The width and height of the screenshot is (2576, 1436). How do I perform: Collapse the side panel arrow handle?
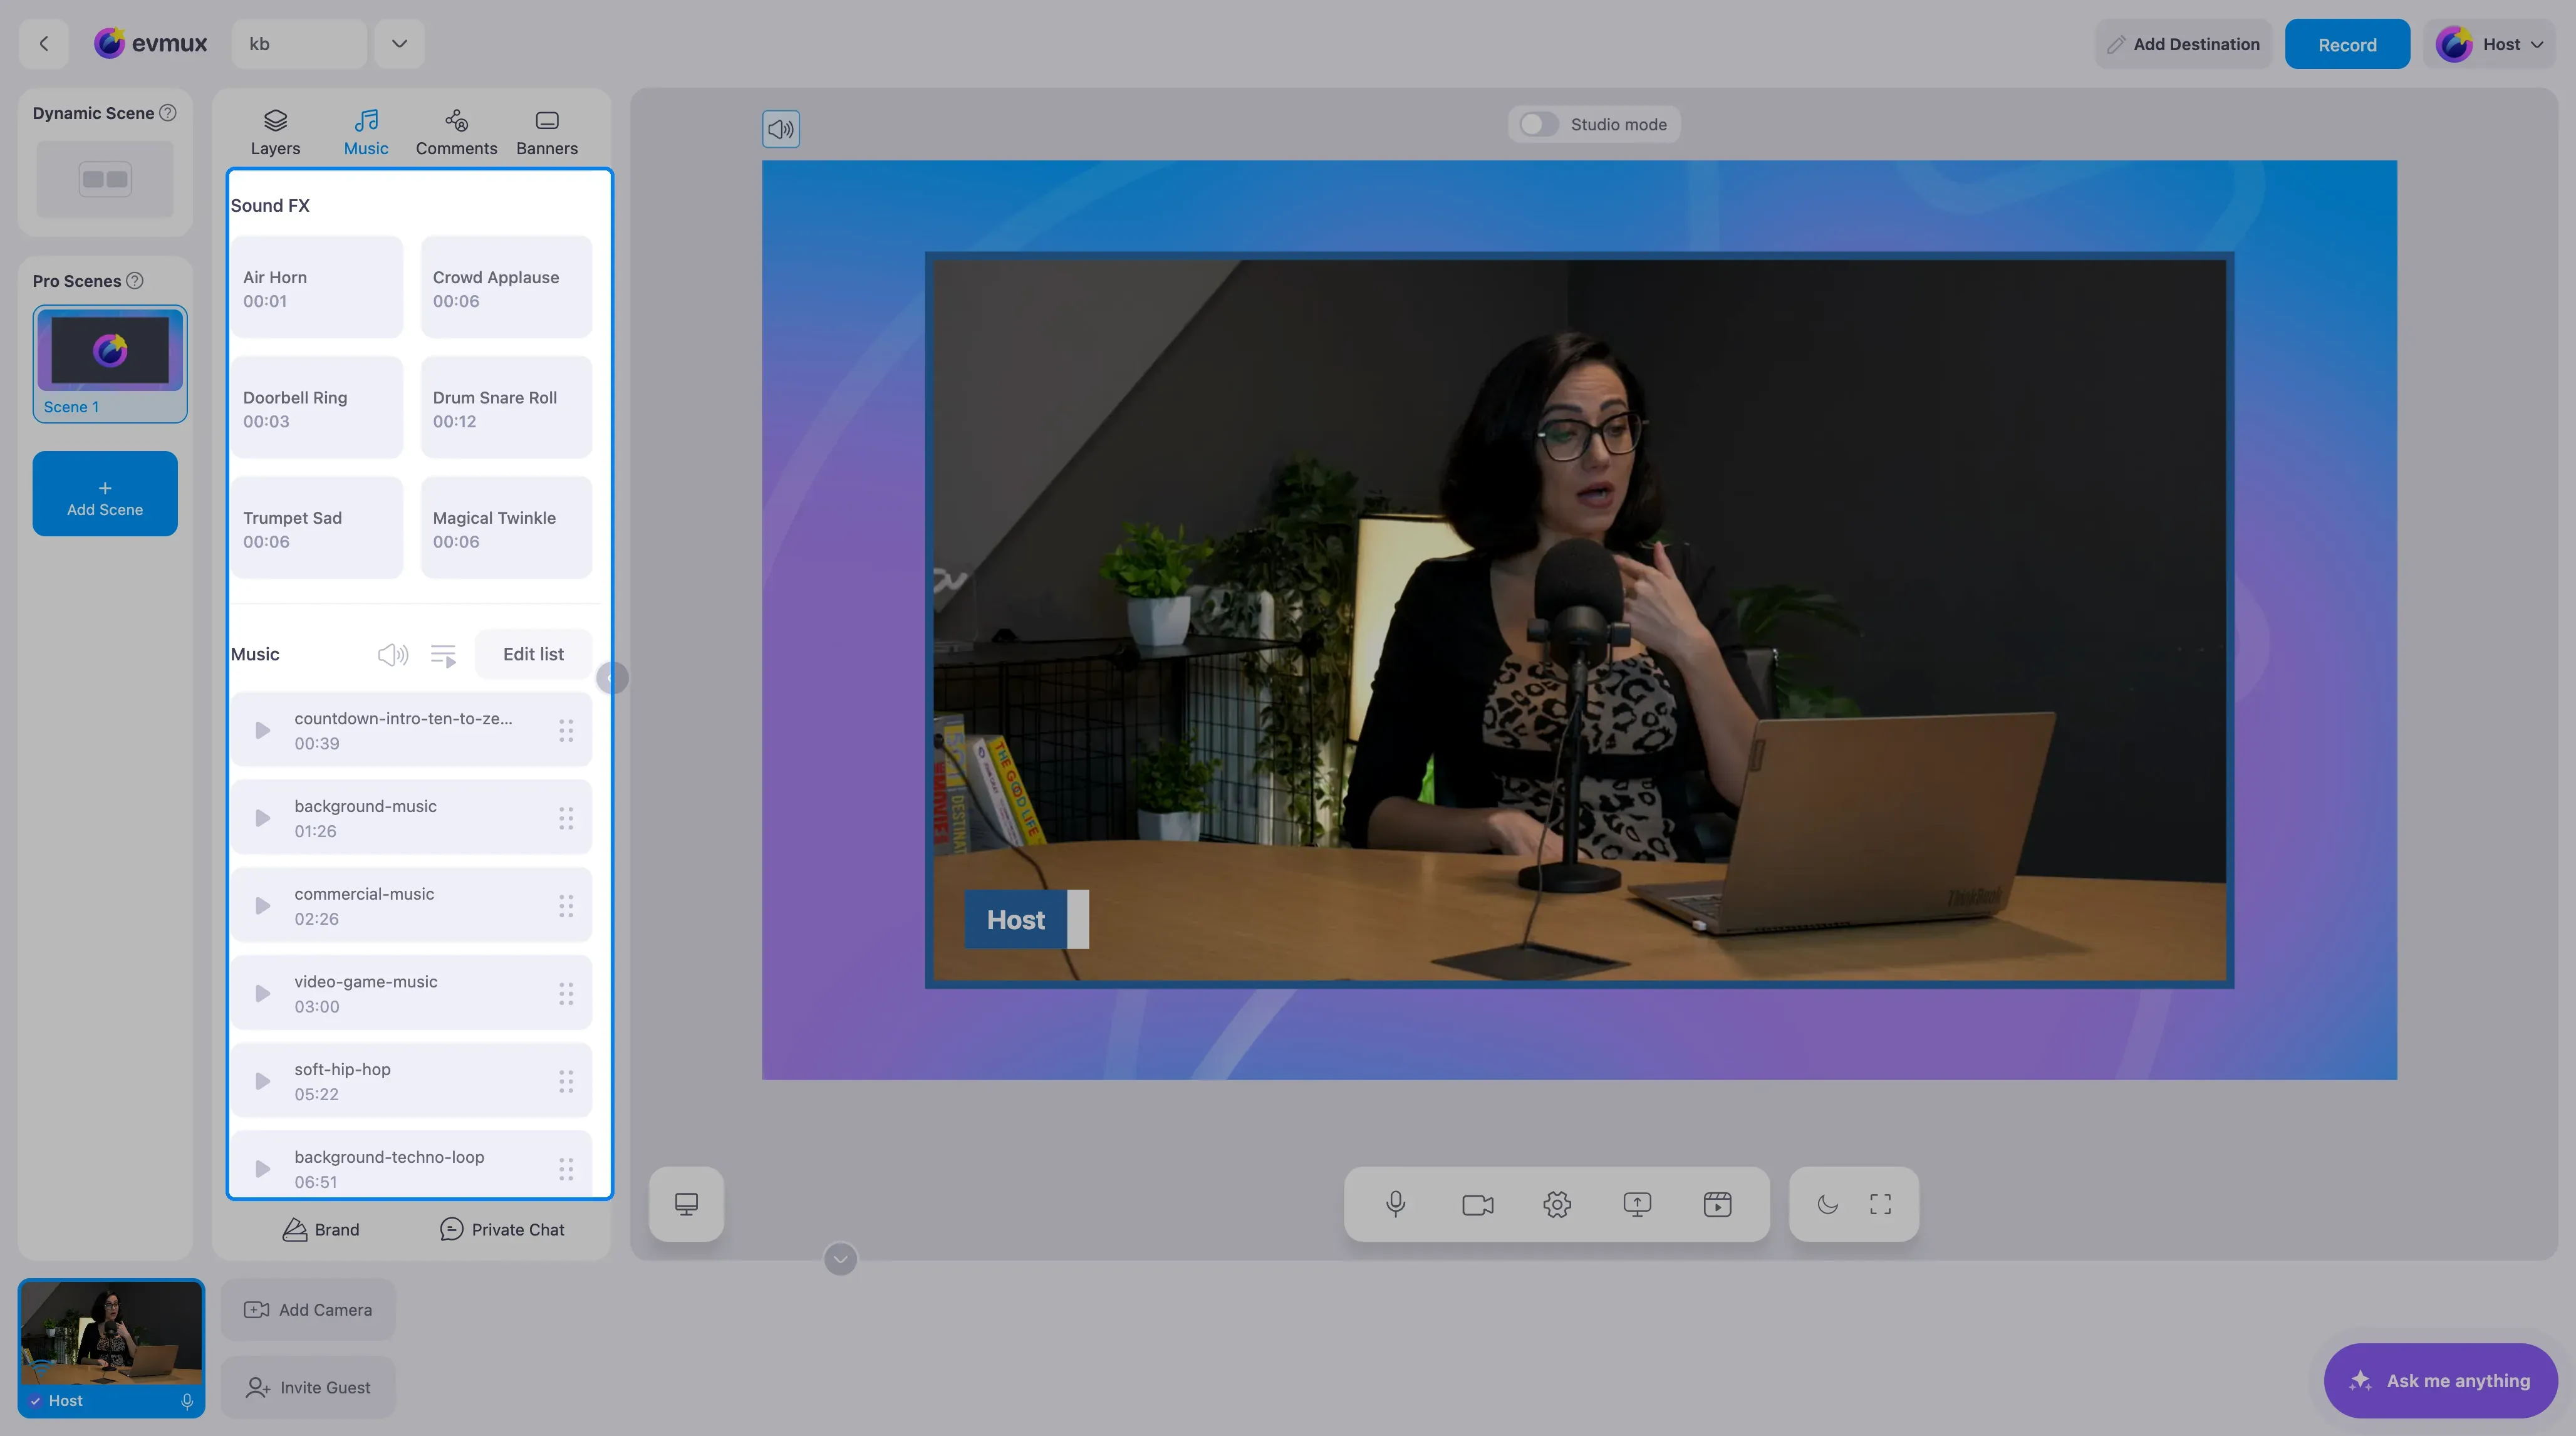tap(611, 678)
